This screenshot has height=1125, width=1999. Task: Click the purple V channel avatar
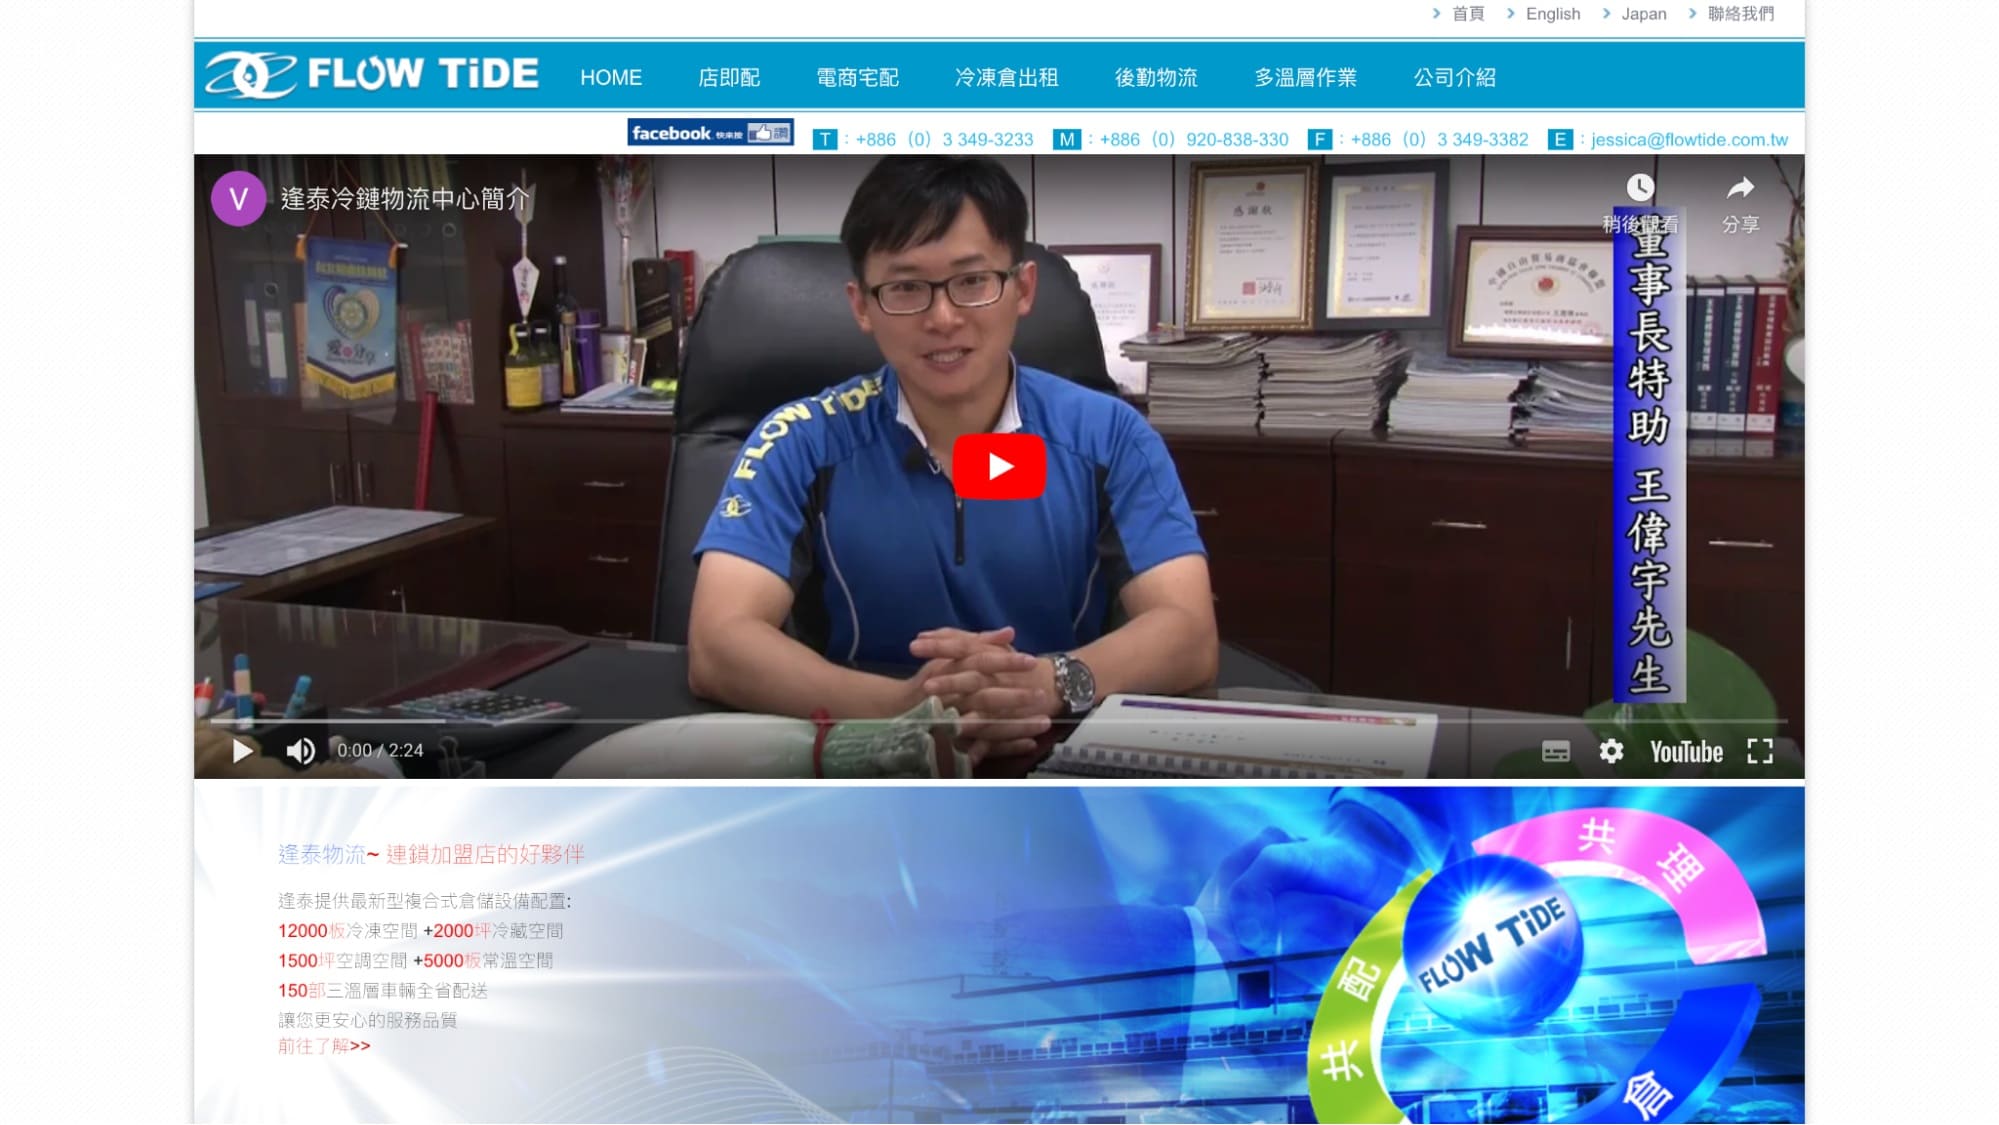tap(238, 198)
